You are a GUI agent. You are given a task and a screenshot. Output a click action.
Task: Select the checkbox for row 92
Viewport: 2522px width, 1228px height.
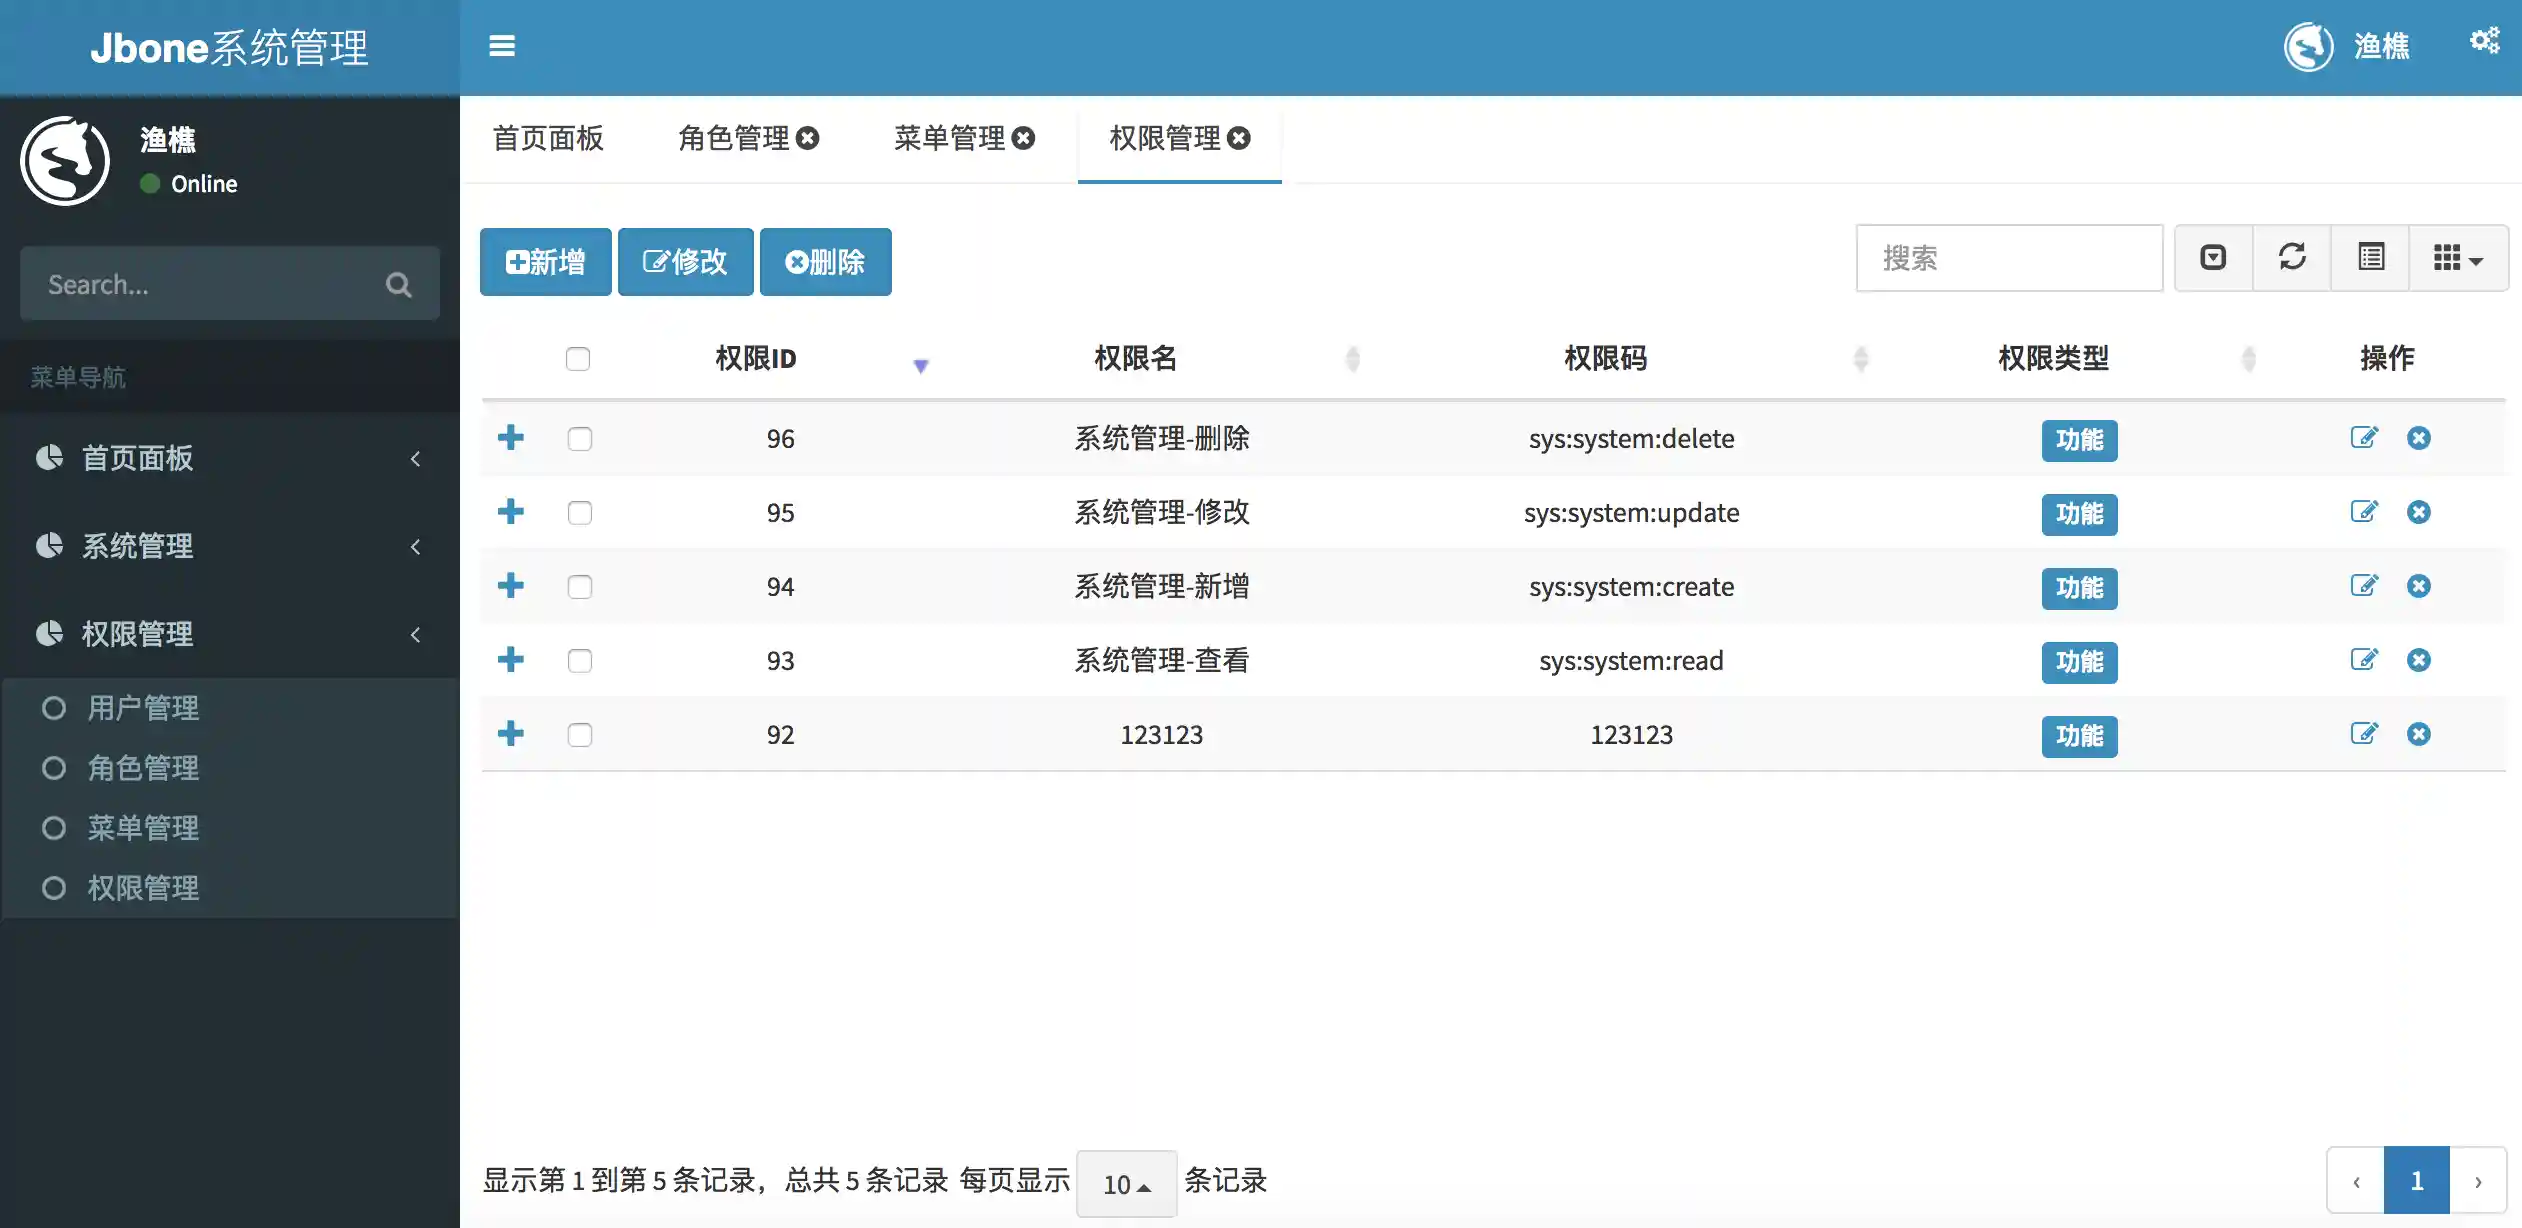[580, 735]
